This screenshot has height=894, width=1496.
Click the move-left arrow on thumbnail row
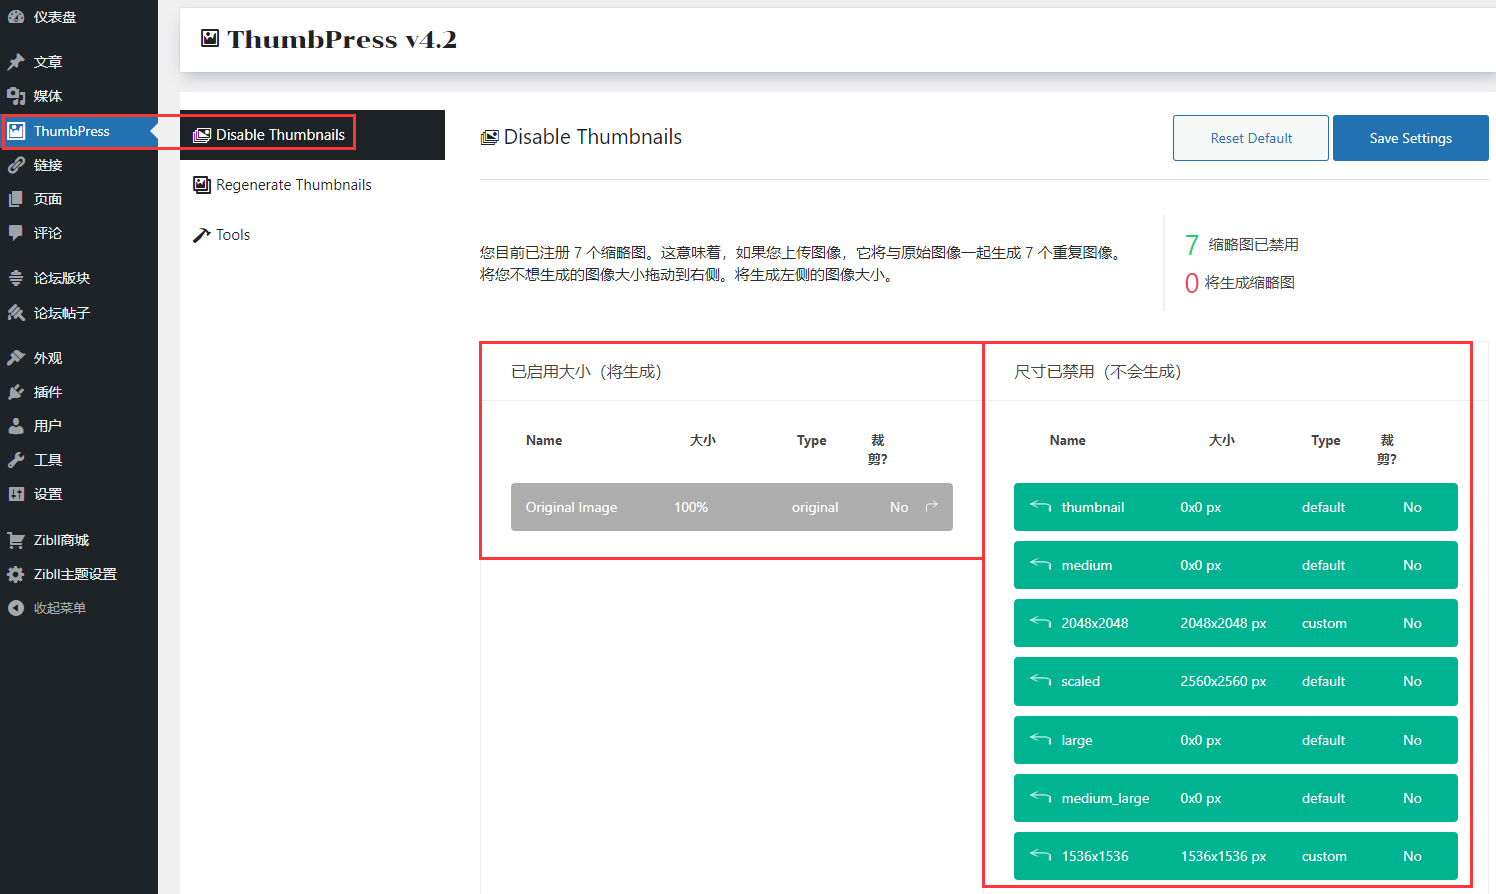1040,506
